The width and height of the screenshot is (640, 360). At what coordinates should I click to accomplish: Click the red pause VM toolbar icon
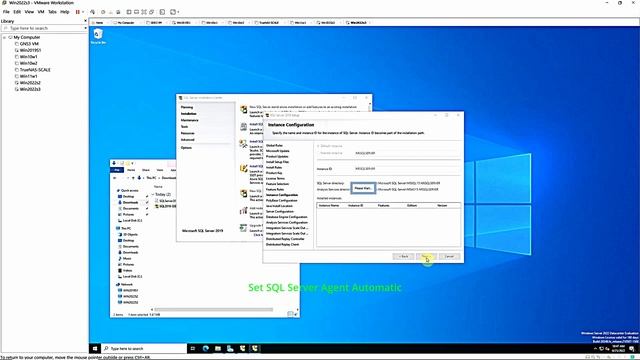coord(78,12)
